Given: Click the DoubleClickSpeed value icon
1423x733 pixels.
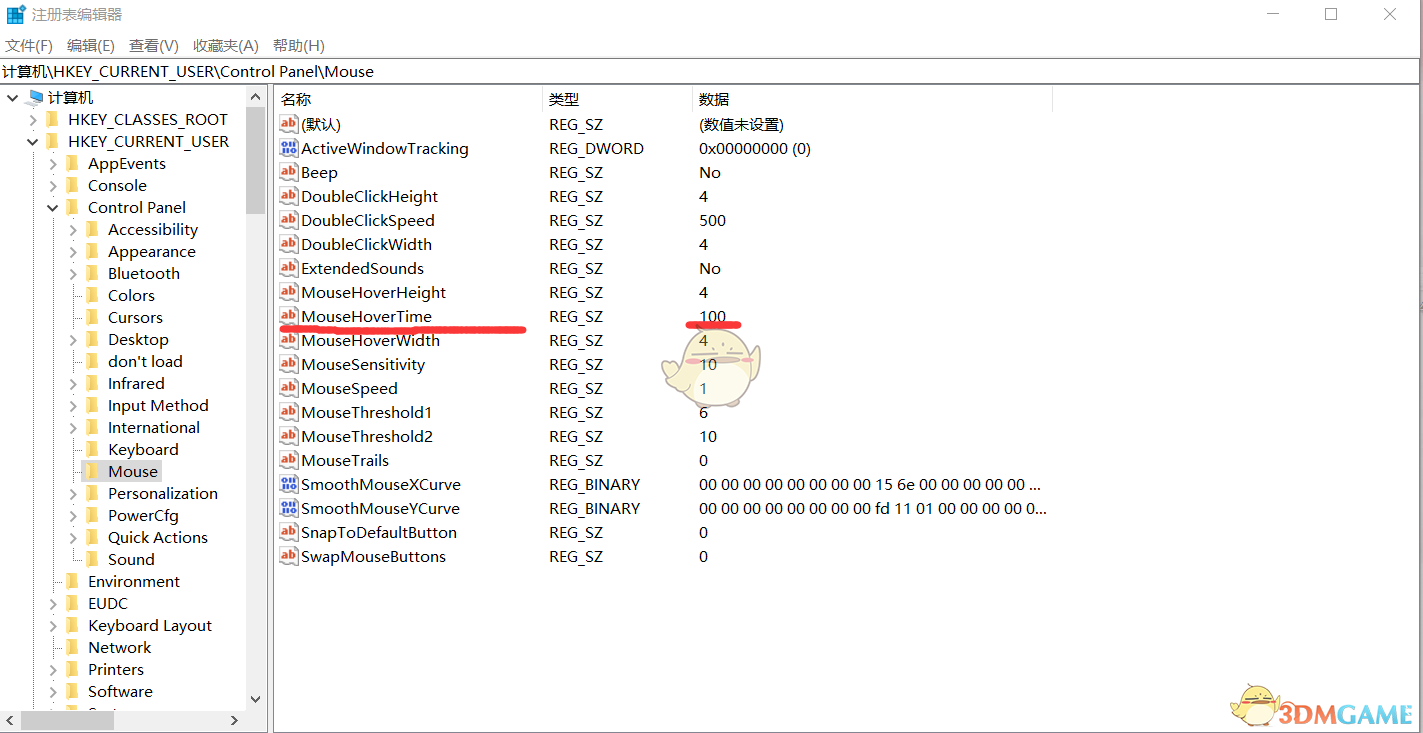Looking at the screenshot, I should (289, 220).
